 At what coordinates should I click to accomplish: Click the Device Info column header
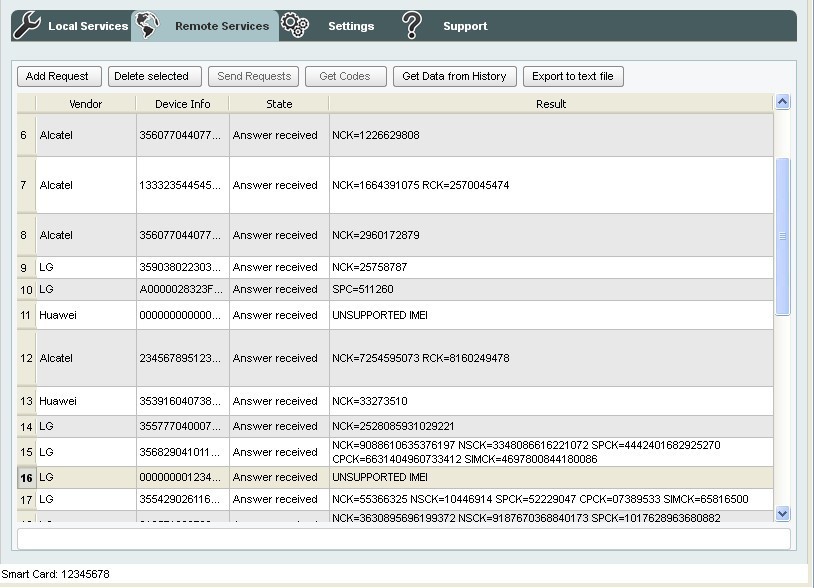[x=181, y=103]
